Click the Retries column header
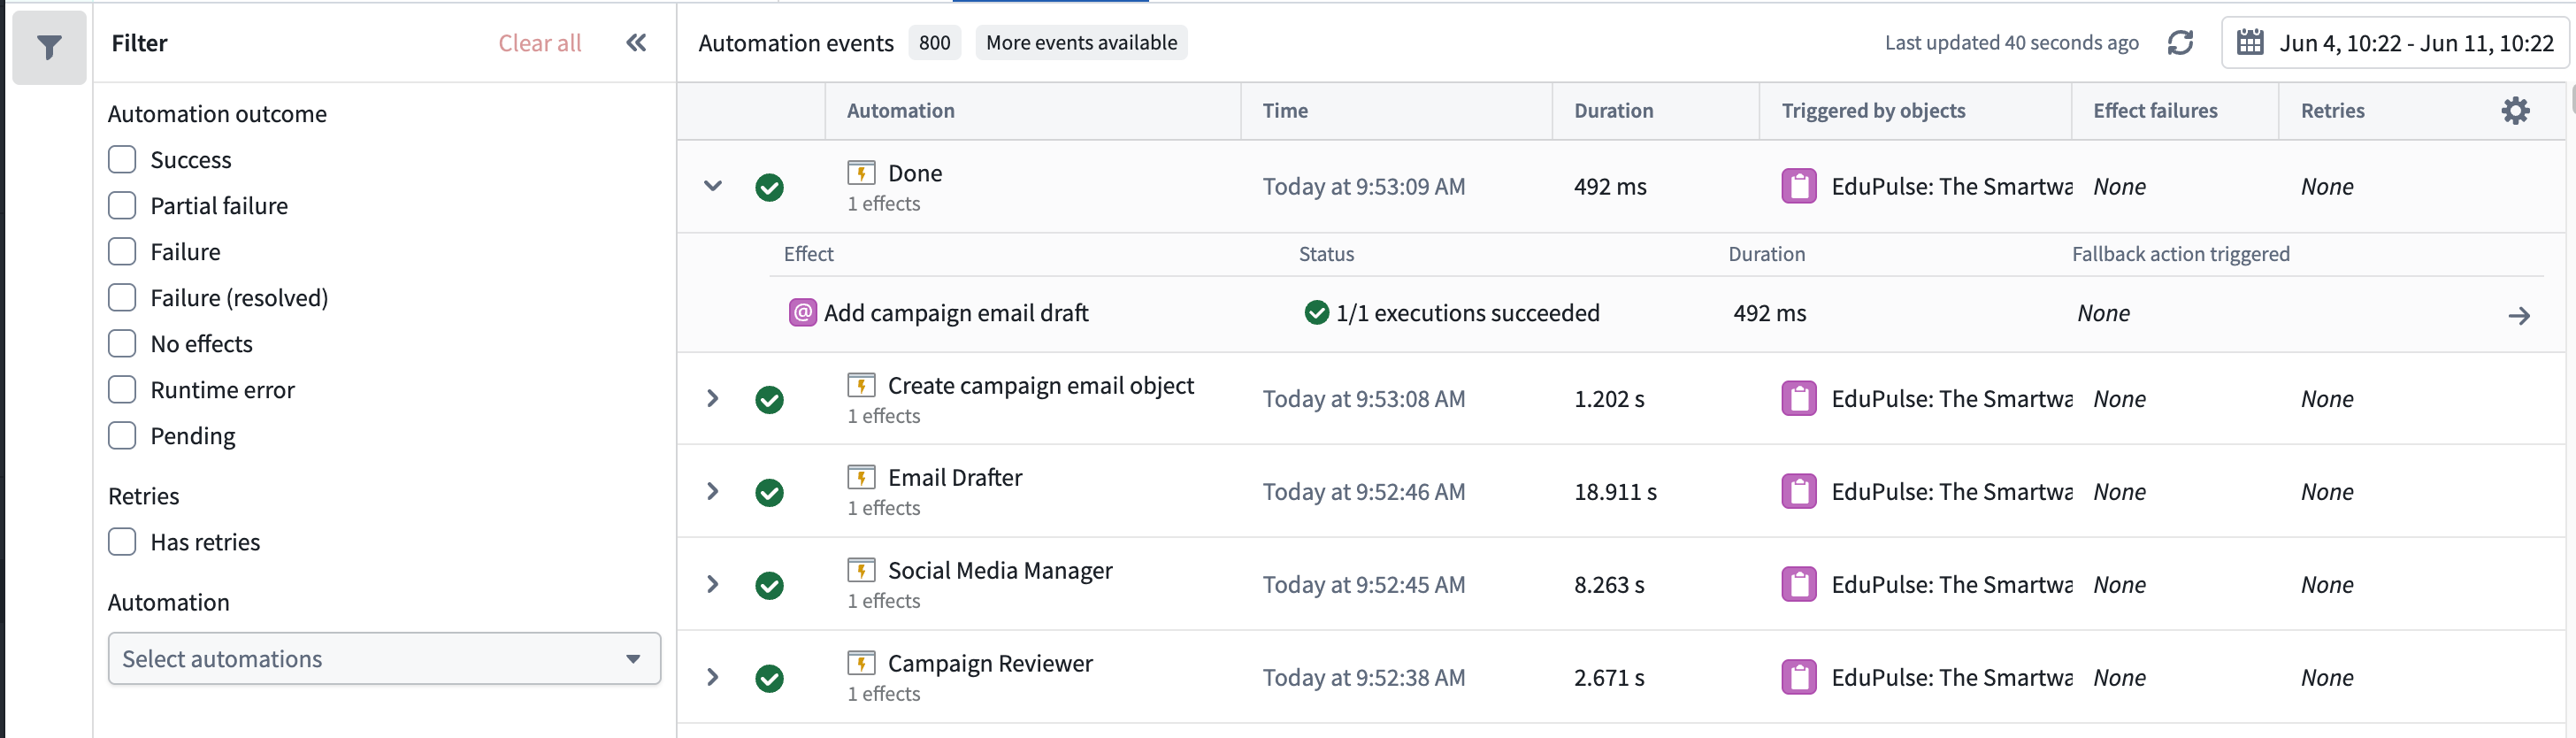This screenshot has height=738, width=2576. 2332,111
